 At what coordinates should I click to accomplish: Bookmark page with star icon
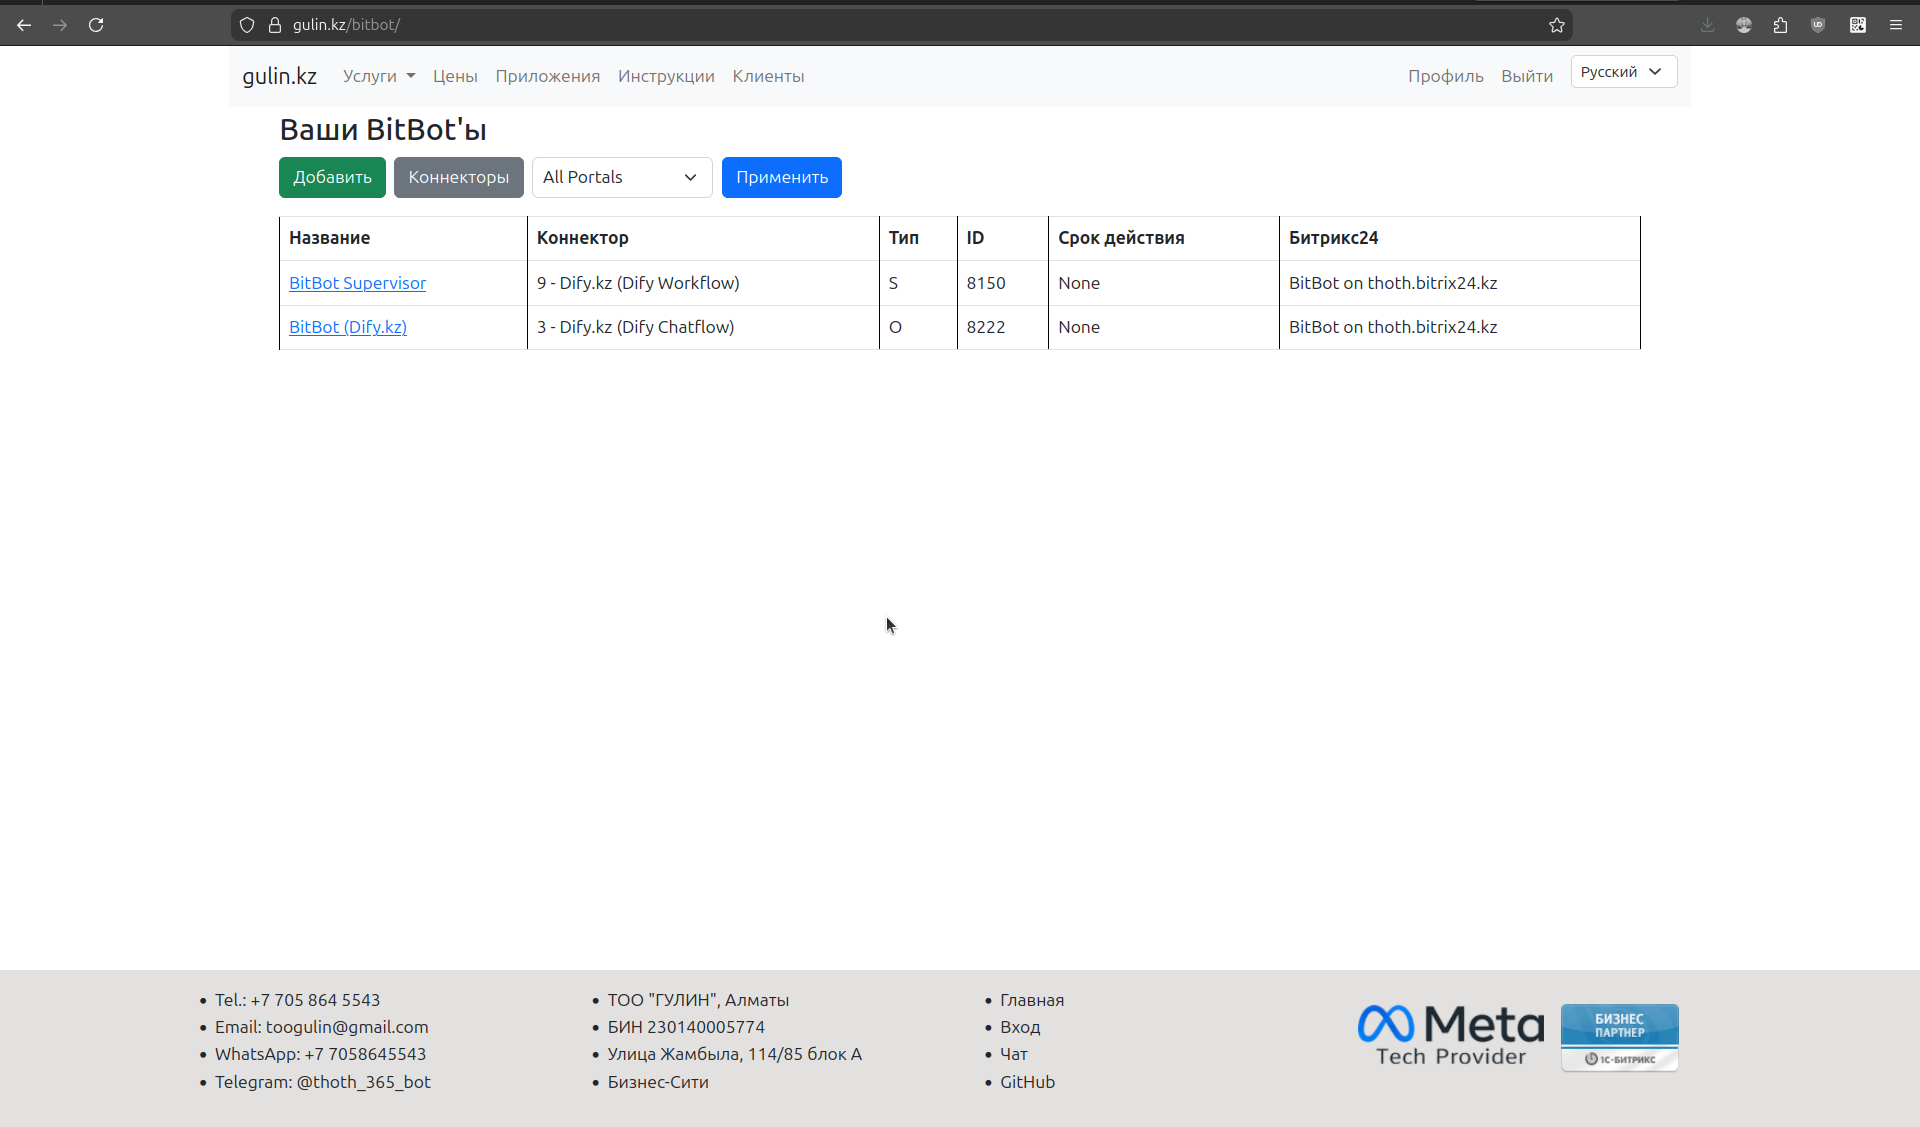[1557, 25]
